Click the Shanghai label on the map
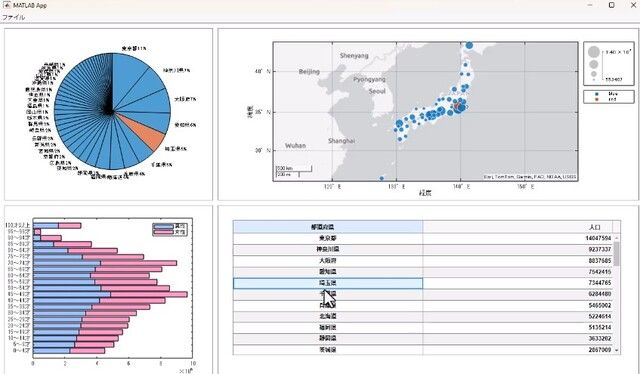The image size is (640, 374). click(x=341, y=141)
